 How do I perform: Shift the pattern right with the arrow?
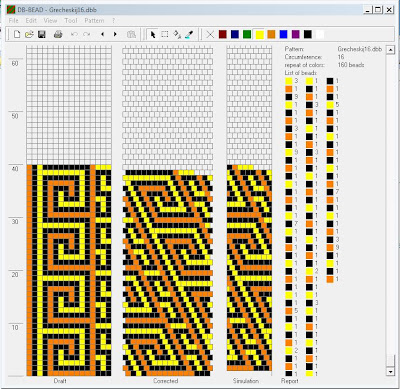115,34
